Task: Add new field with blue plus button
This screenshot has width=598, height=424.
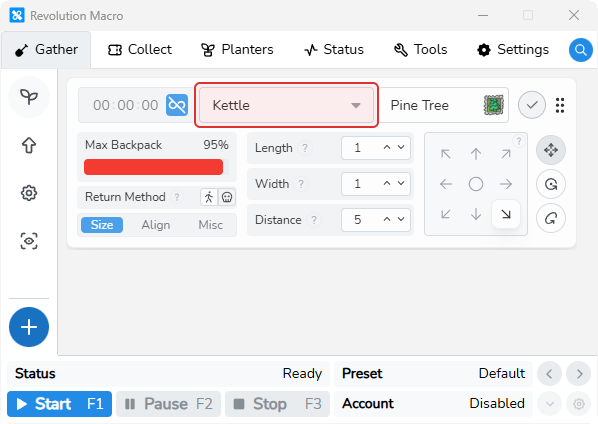Action: pyautogui.click(x=29, y=327)
